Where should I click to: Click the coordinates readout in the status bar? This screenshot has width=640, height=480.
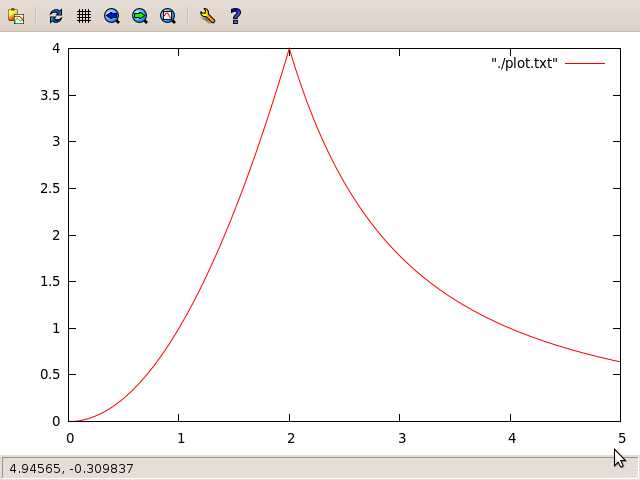click(71, 468)
